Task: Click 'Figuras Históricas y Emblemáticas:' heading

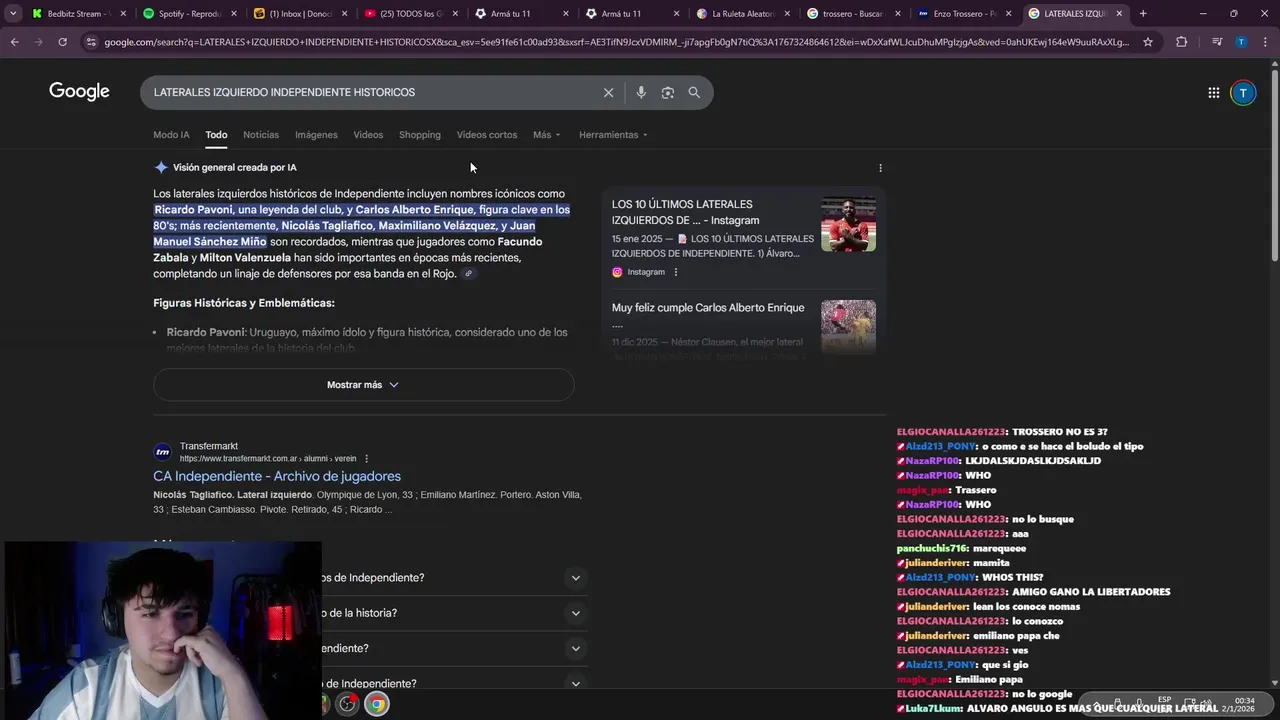Action: (244, 303)
